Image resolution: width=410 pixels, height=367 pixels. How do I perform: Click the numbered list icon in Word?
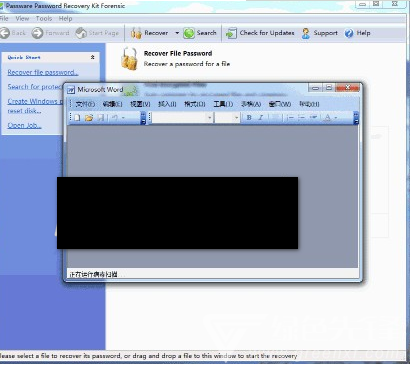[290, 117]
